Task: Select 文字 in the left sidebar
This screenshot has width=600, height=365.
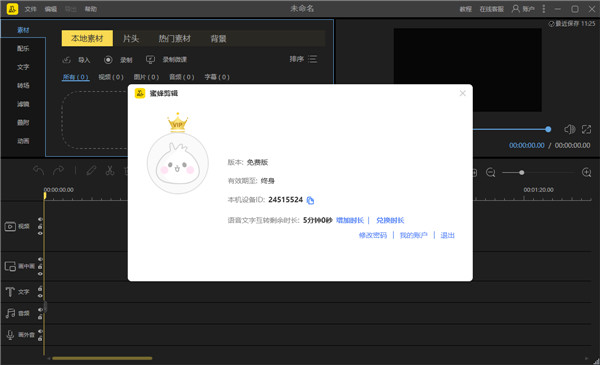Action: tap(23, 67)
